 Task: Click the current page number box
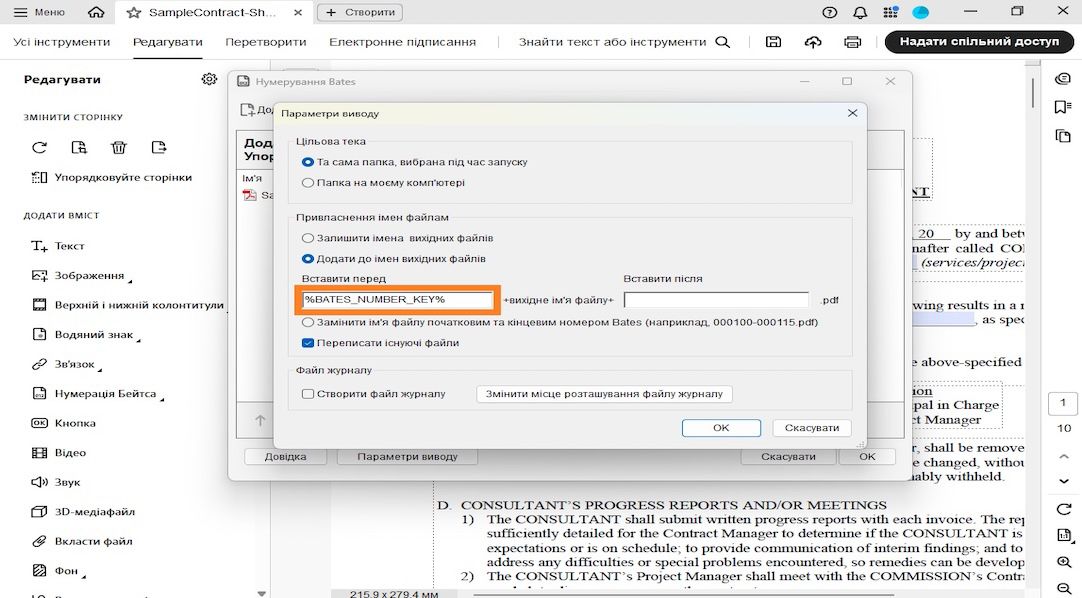click(x=1063, y=403)
